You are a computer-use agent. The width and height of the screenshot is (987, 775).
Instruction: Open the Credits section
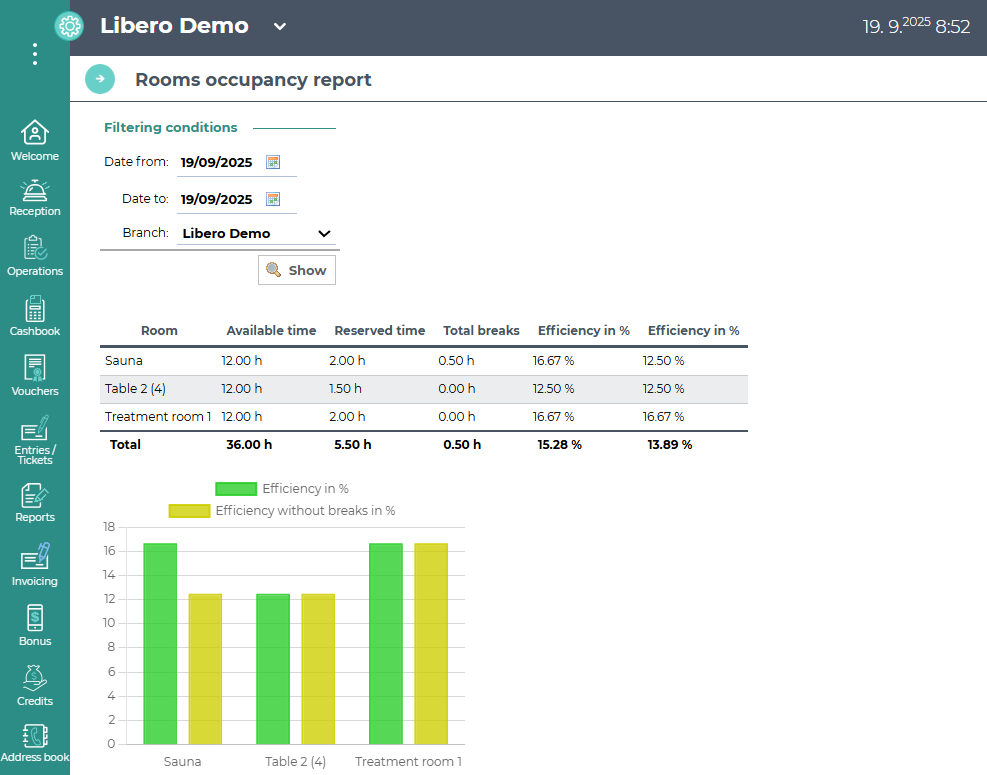[x=35, y=686]
